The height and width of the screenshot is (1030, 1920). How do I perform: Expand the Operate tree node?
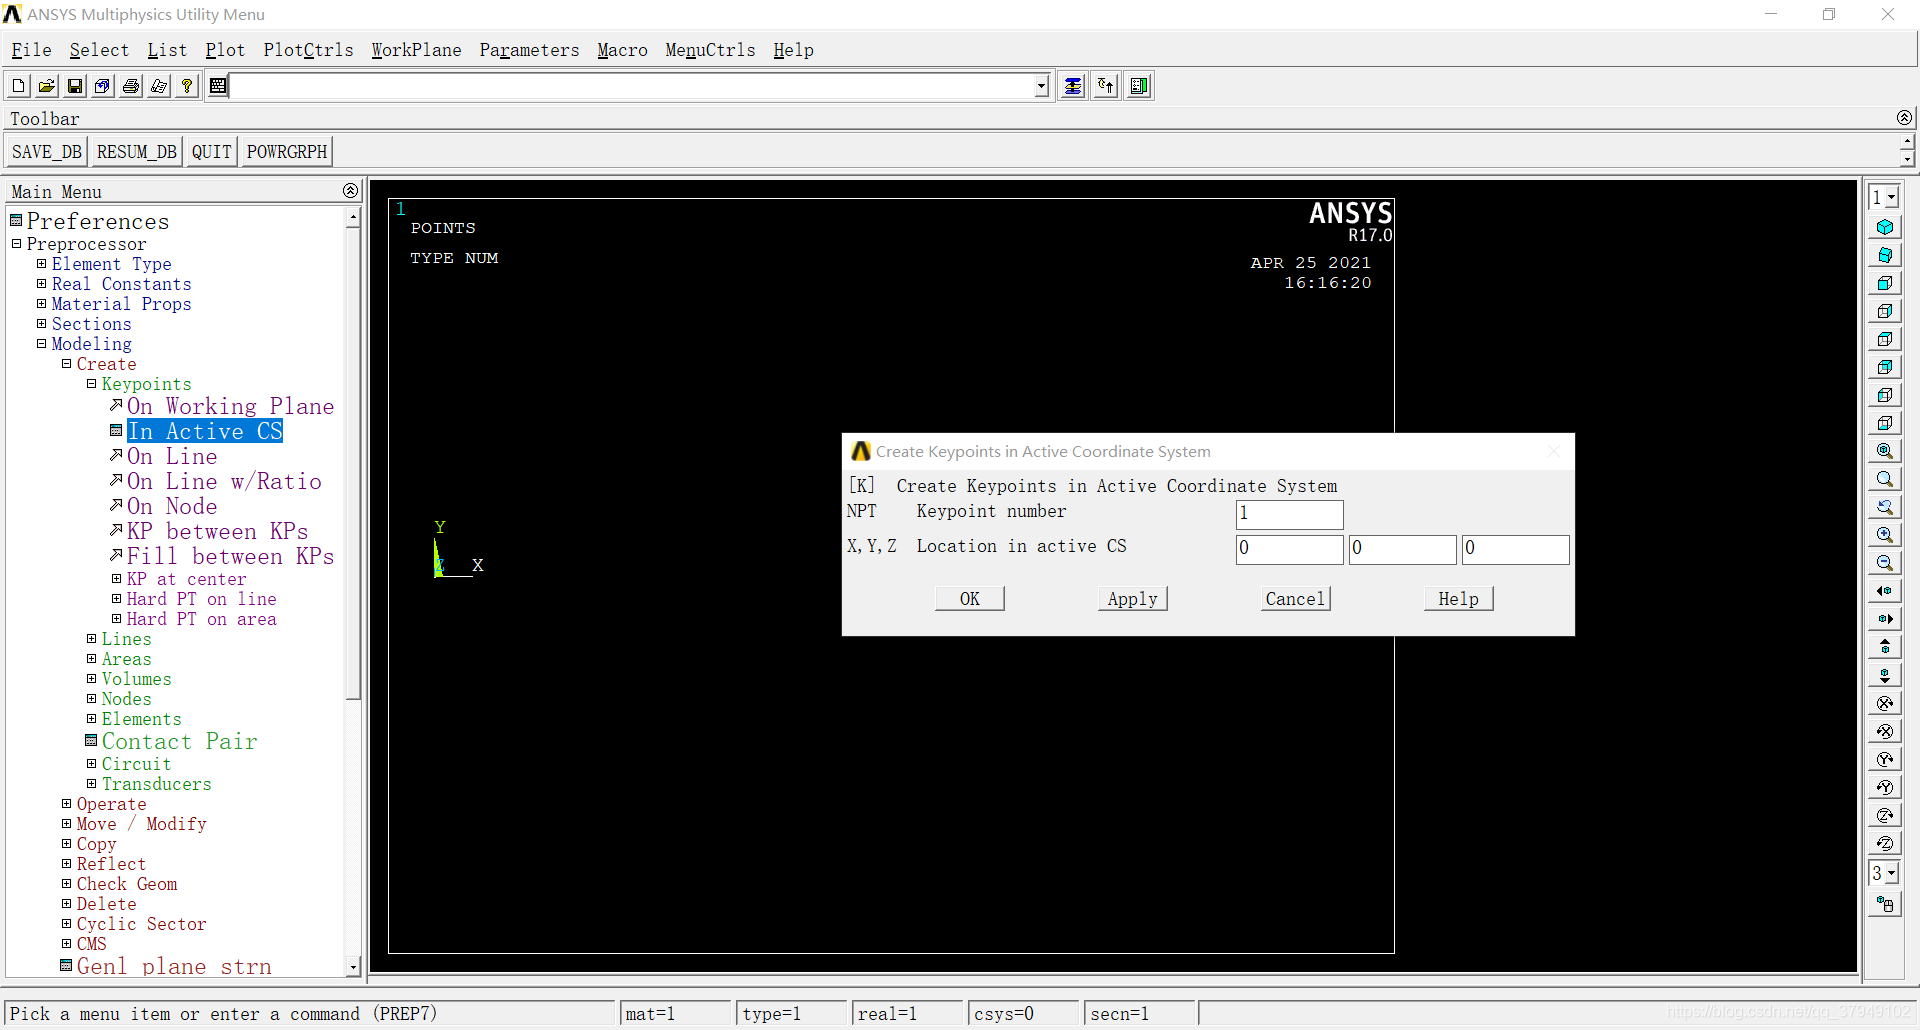pos(66,804)
